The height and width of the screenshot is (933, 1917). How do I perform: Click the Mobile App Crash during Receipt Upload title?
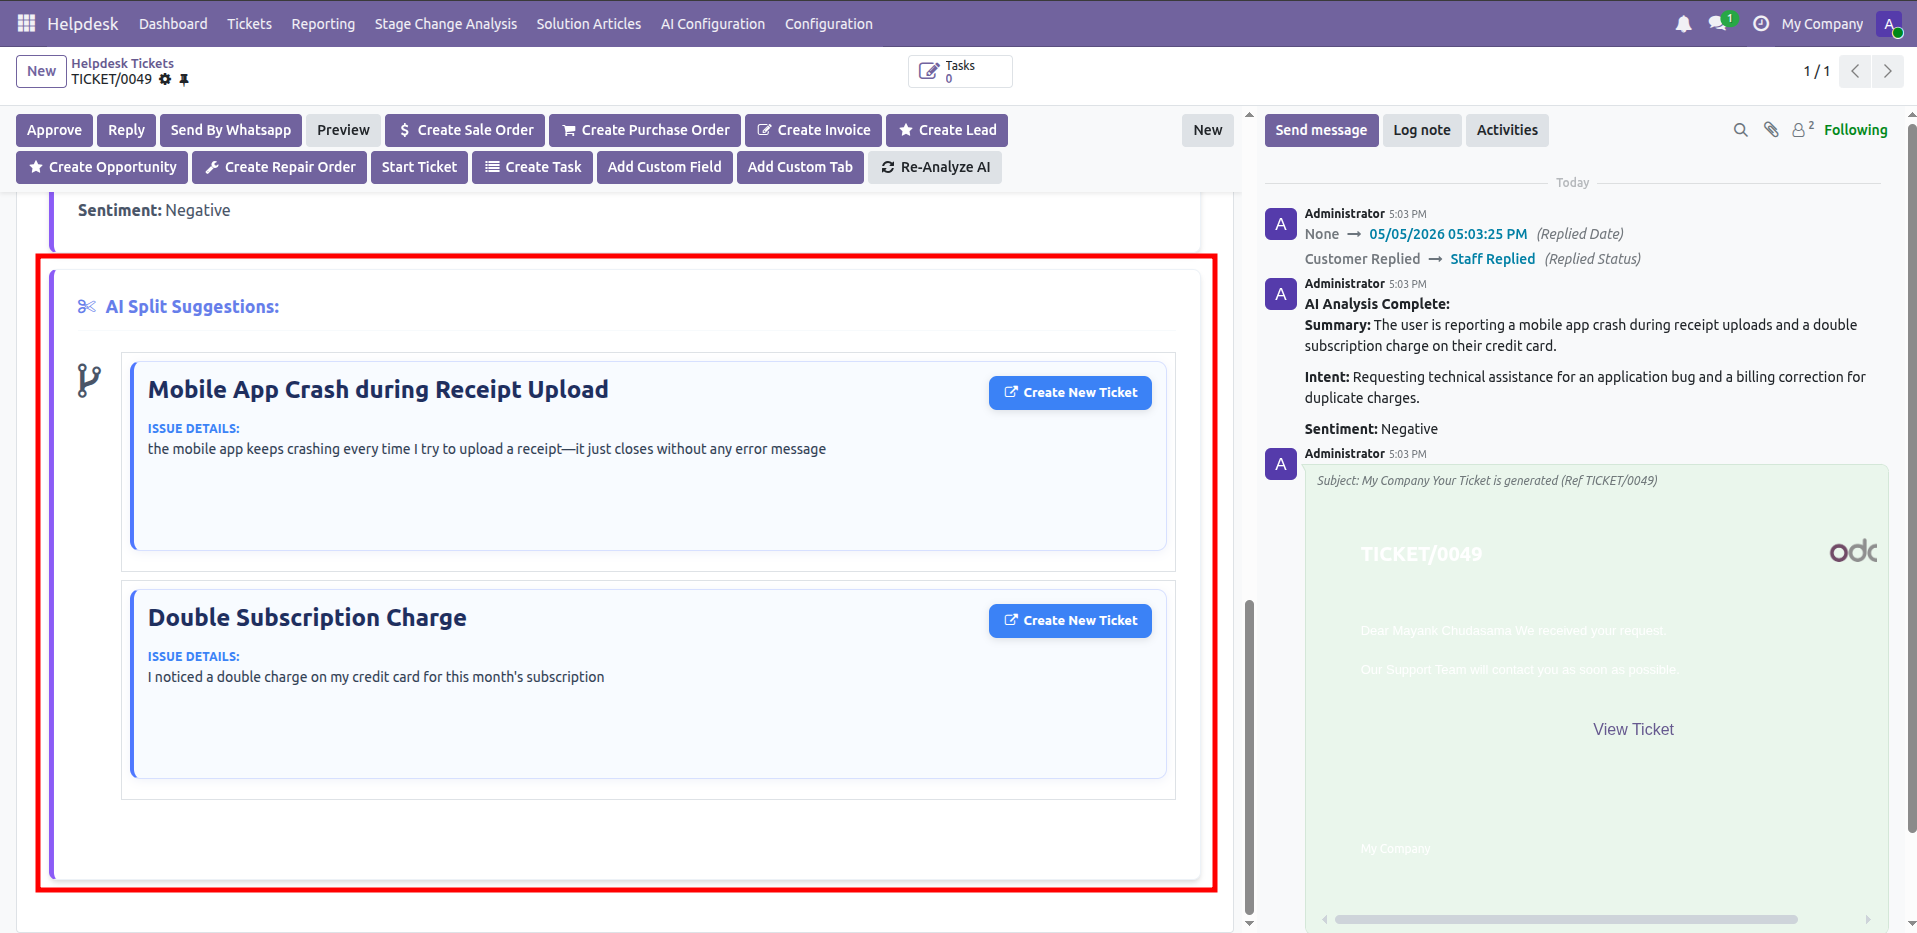(378, 390)
